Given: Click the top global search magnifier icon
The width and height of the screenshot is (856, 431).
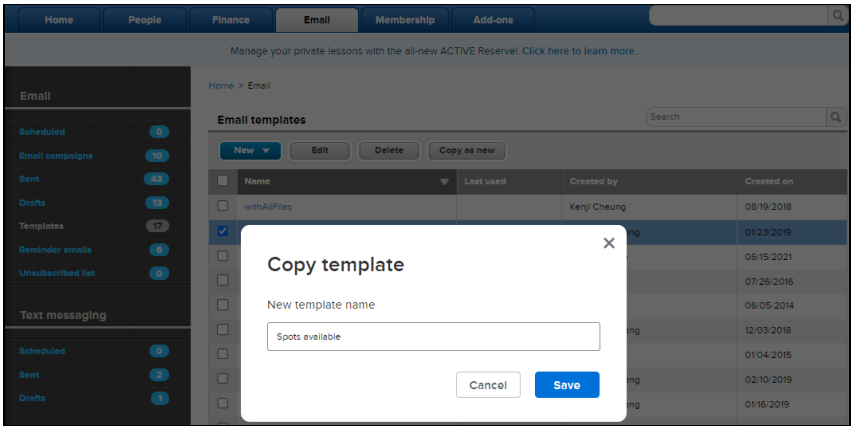Looking at the screenshot, I should 837,16.
